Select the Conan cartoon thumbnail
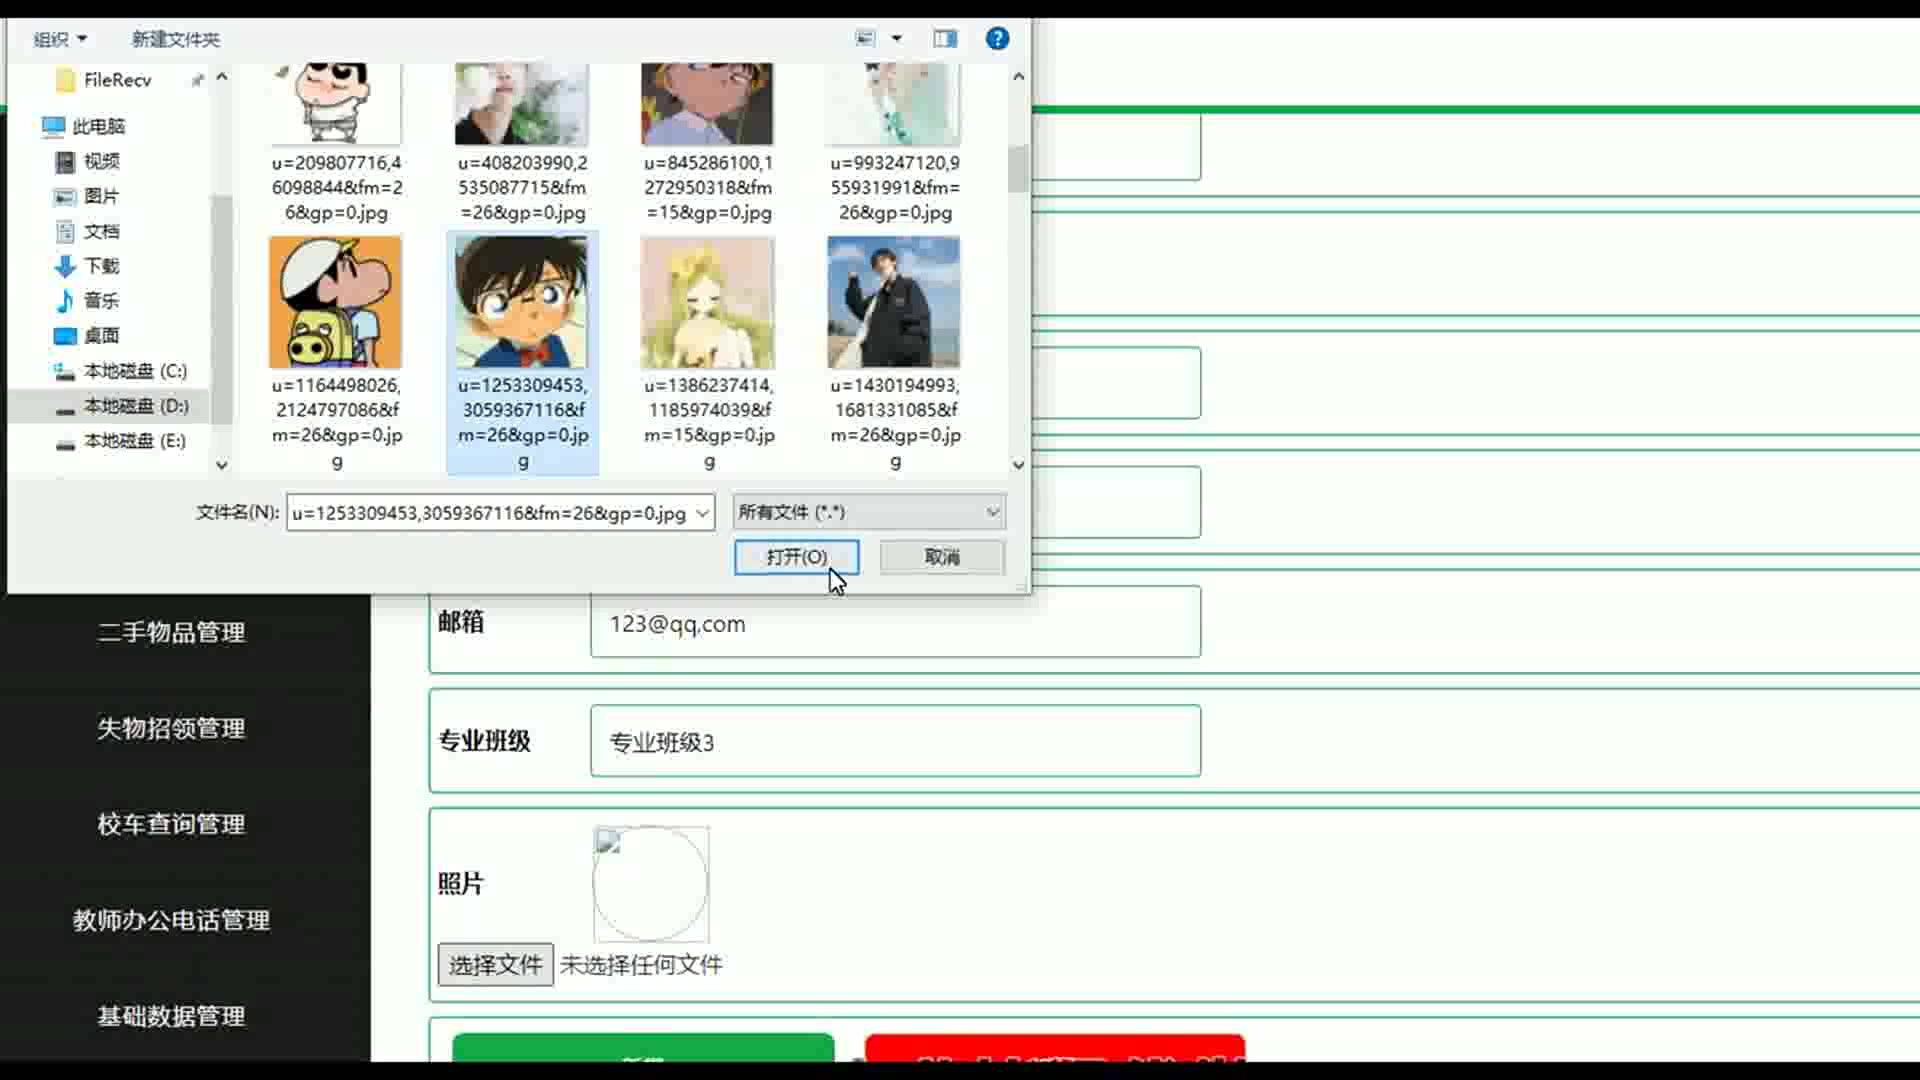 521,303
